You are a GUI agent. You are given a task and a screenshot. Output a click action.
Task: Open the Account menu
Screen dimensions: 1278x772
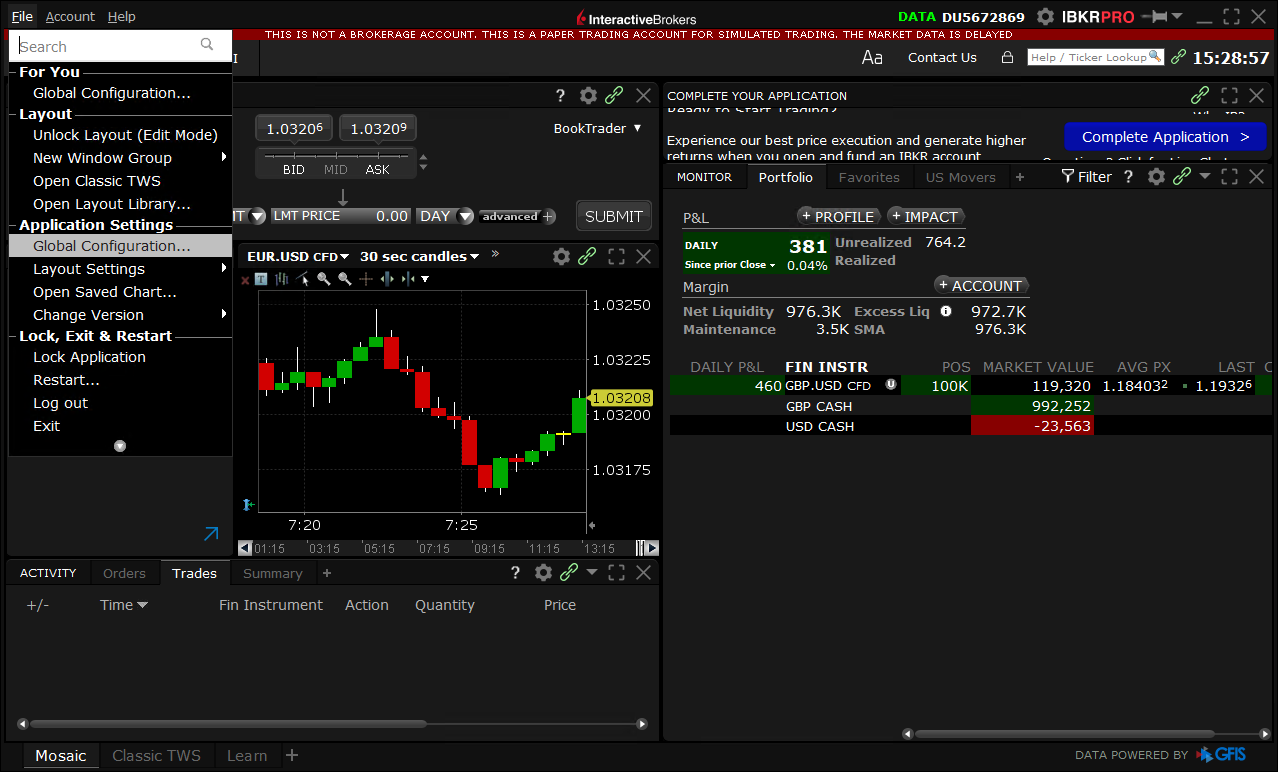click(x=70, y=17)
